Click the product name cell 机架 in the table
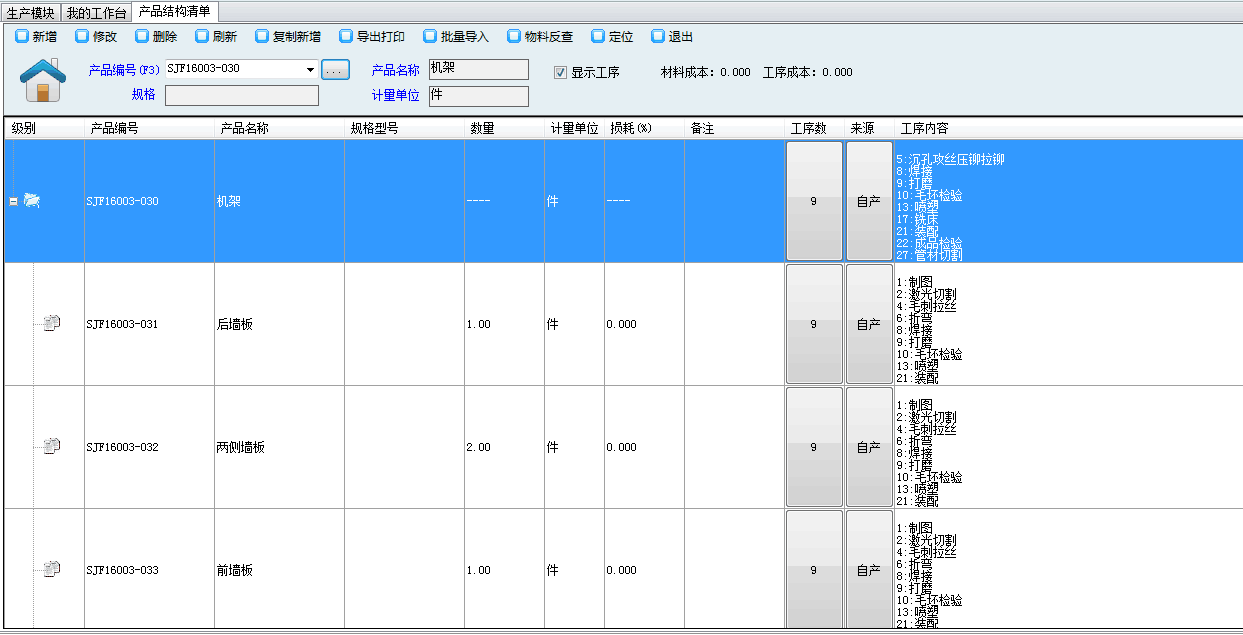1243x635 pixels. click(280, 201)
